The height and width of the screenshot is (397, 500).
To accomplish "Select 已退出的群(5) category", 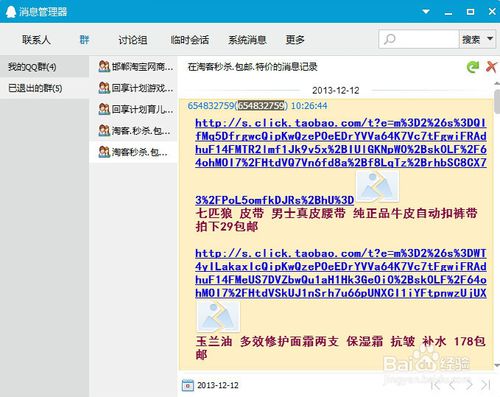I will tap(44, 88).
